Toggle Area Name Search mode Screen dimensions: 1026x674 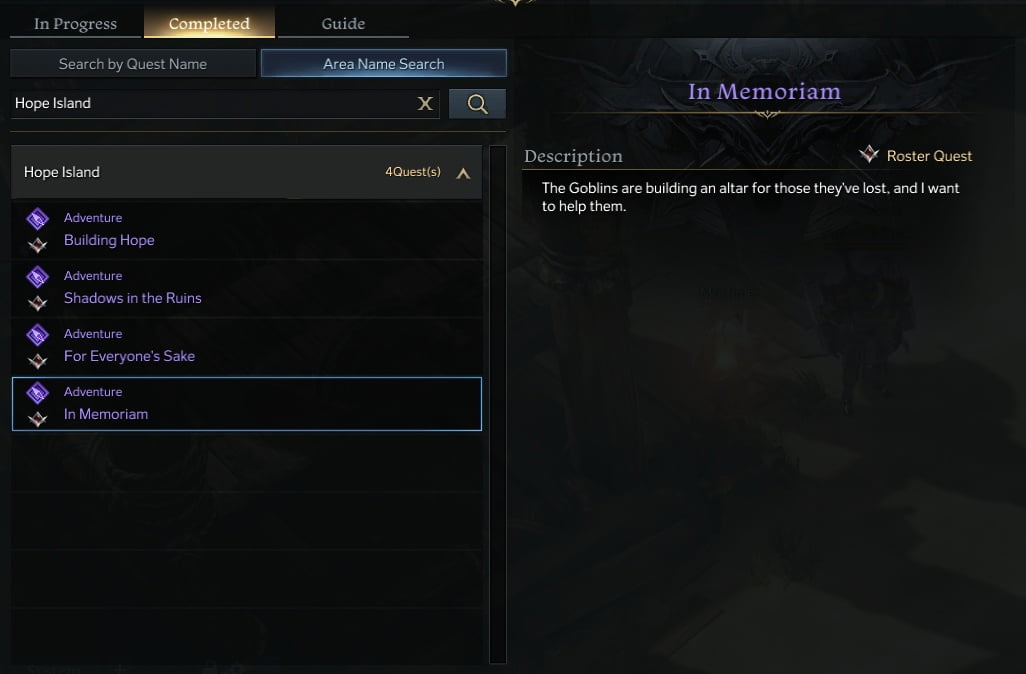(383, 63)
